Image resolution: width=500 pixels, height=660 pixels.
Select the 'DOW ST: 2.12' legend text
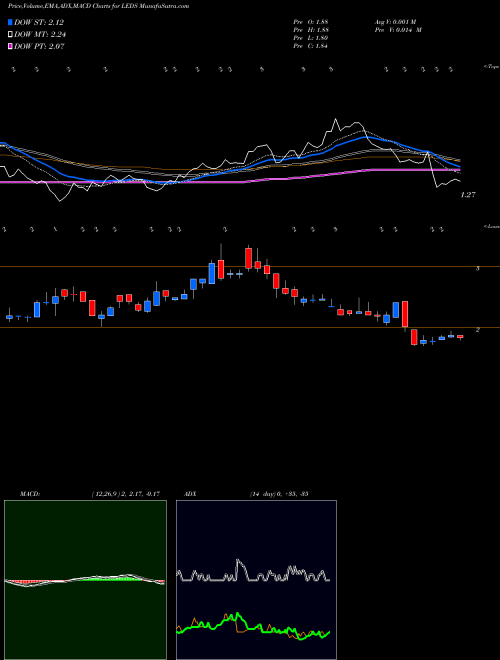click(x=39, y=23)
